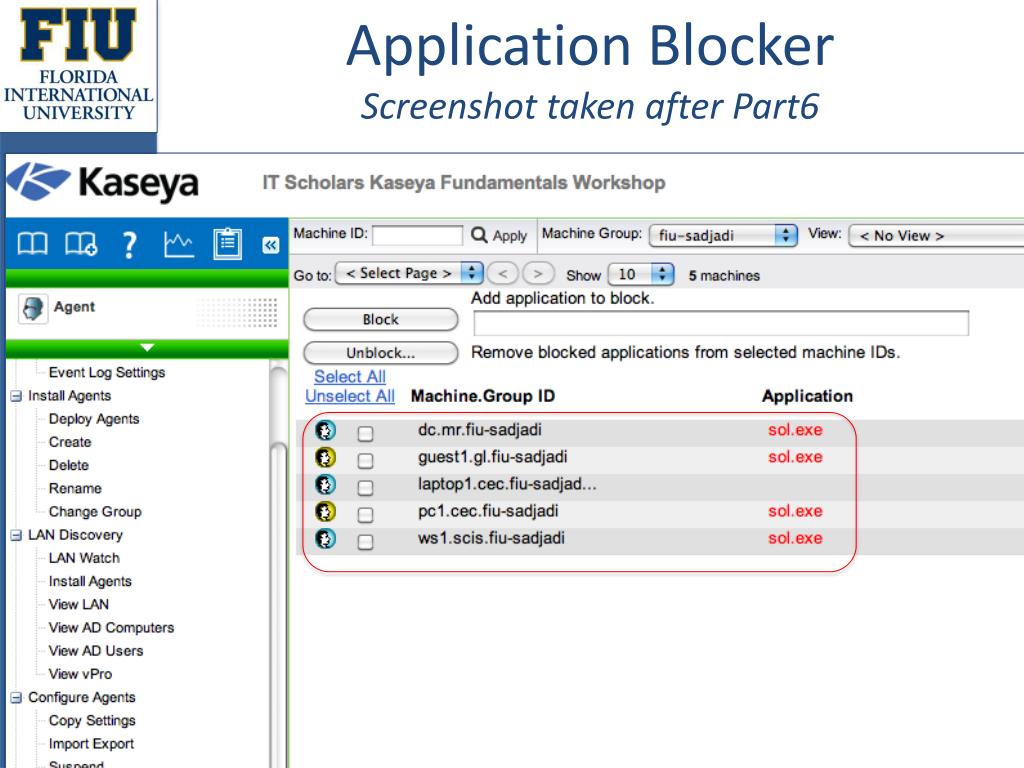Click machine name guest1.gl.fiu-sadjadi
Screen dimensions: 1024x768
point(492,457)
